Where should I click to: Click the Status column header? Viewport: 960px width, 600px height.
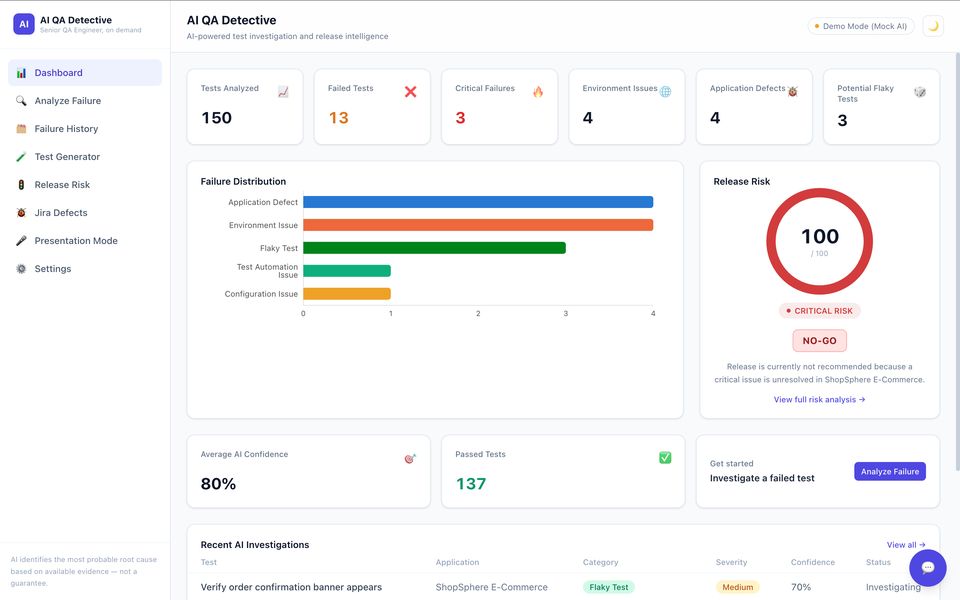(878, 562)
